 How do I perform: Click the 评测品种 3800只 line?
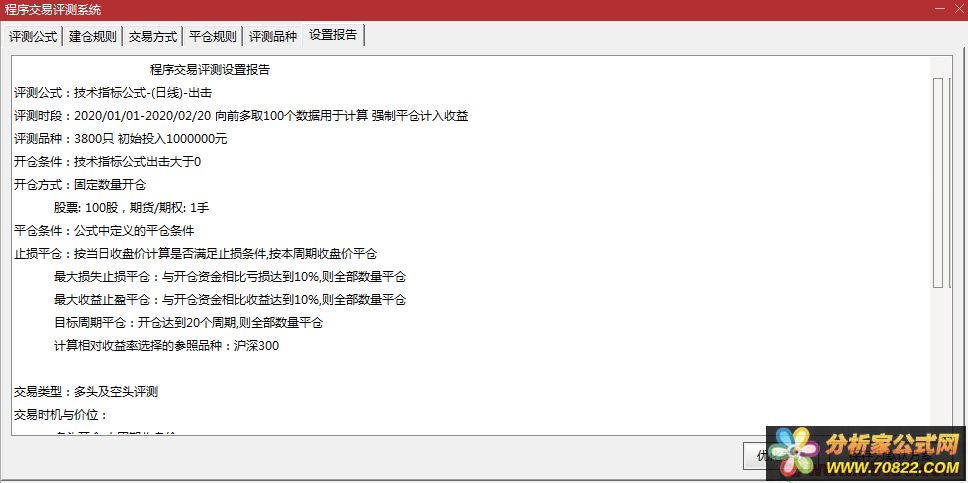pos(120,139)
